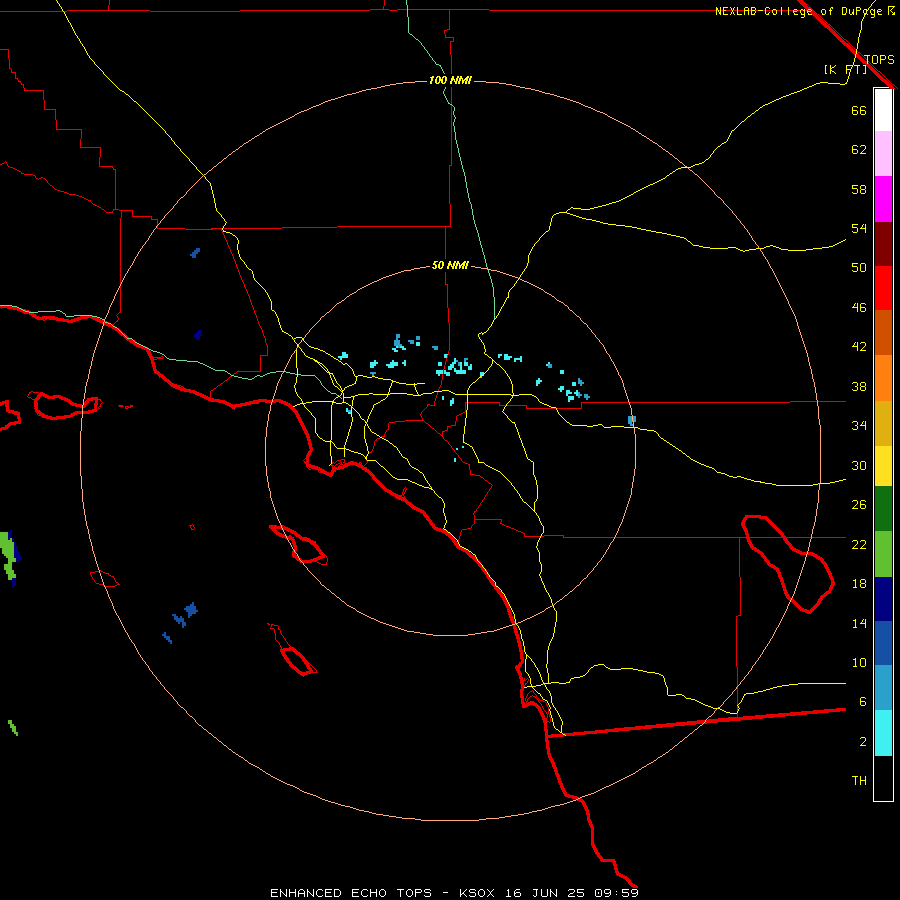Click the TOPS legend title
Image resolution: width=900 pixels, height=900 pixels.
pos(879,60)
